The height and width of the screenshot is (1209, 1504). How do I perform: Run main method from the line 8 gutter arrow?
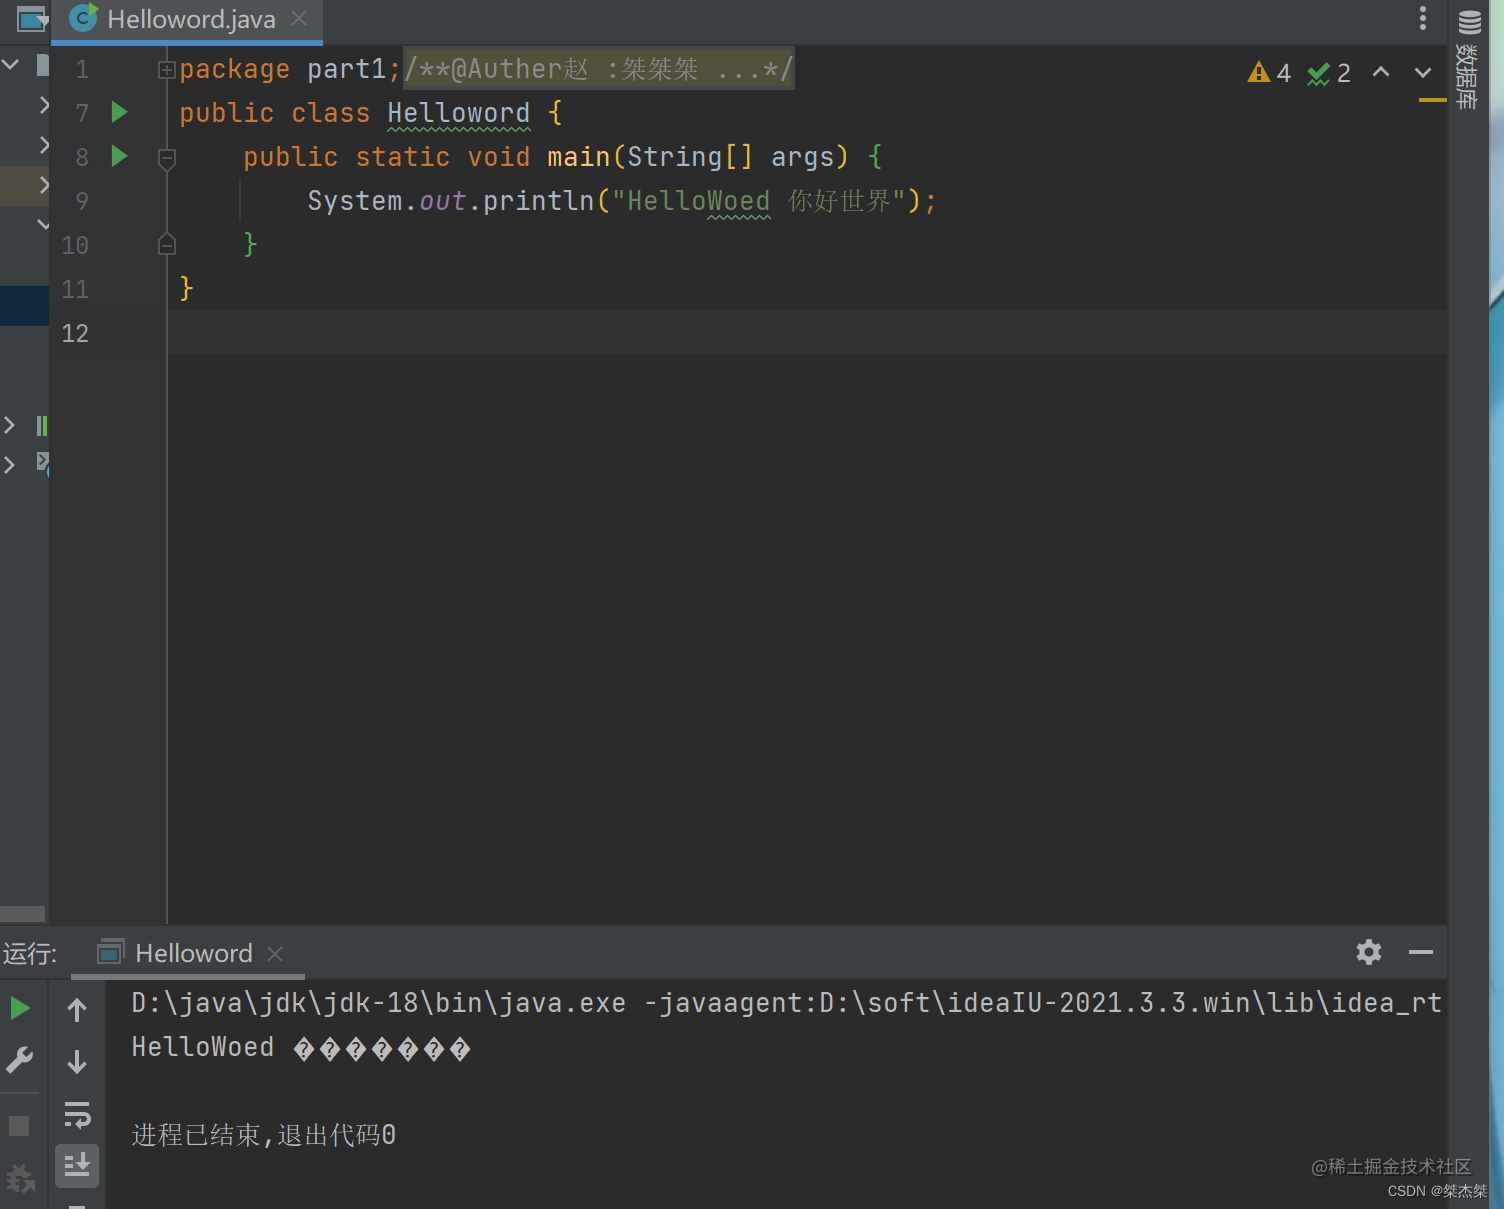(x=119, y=157)
